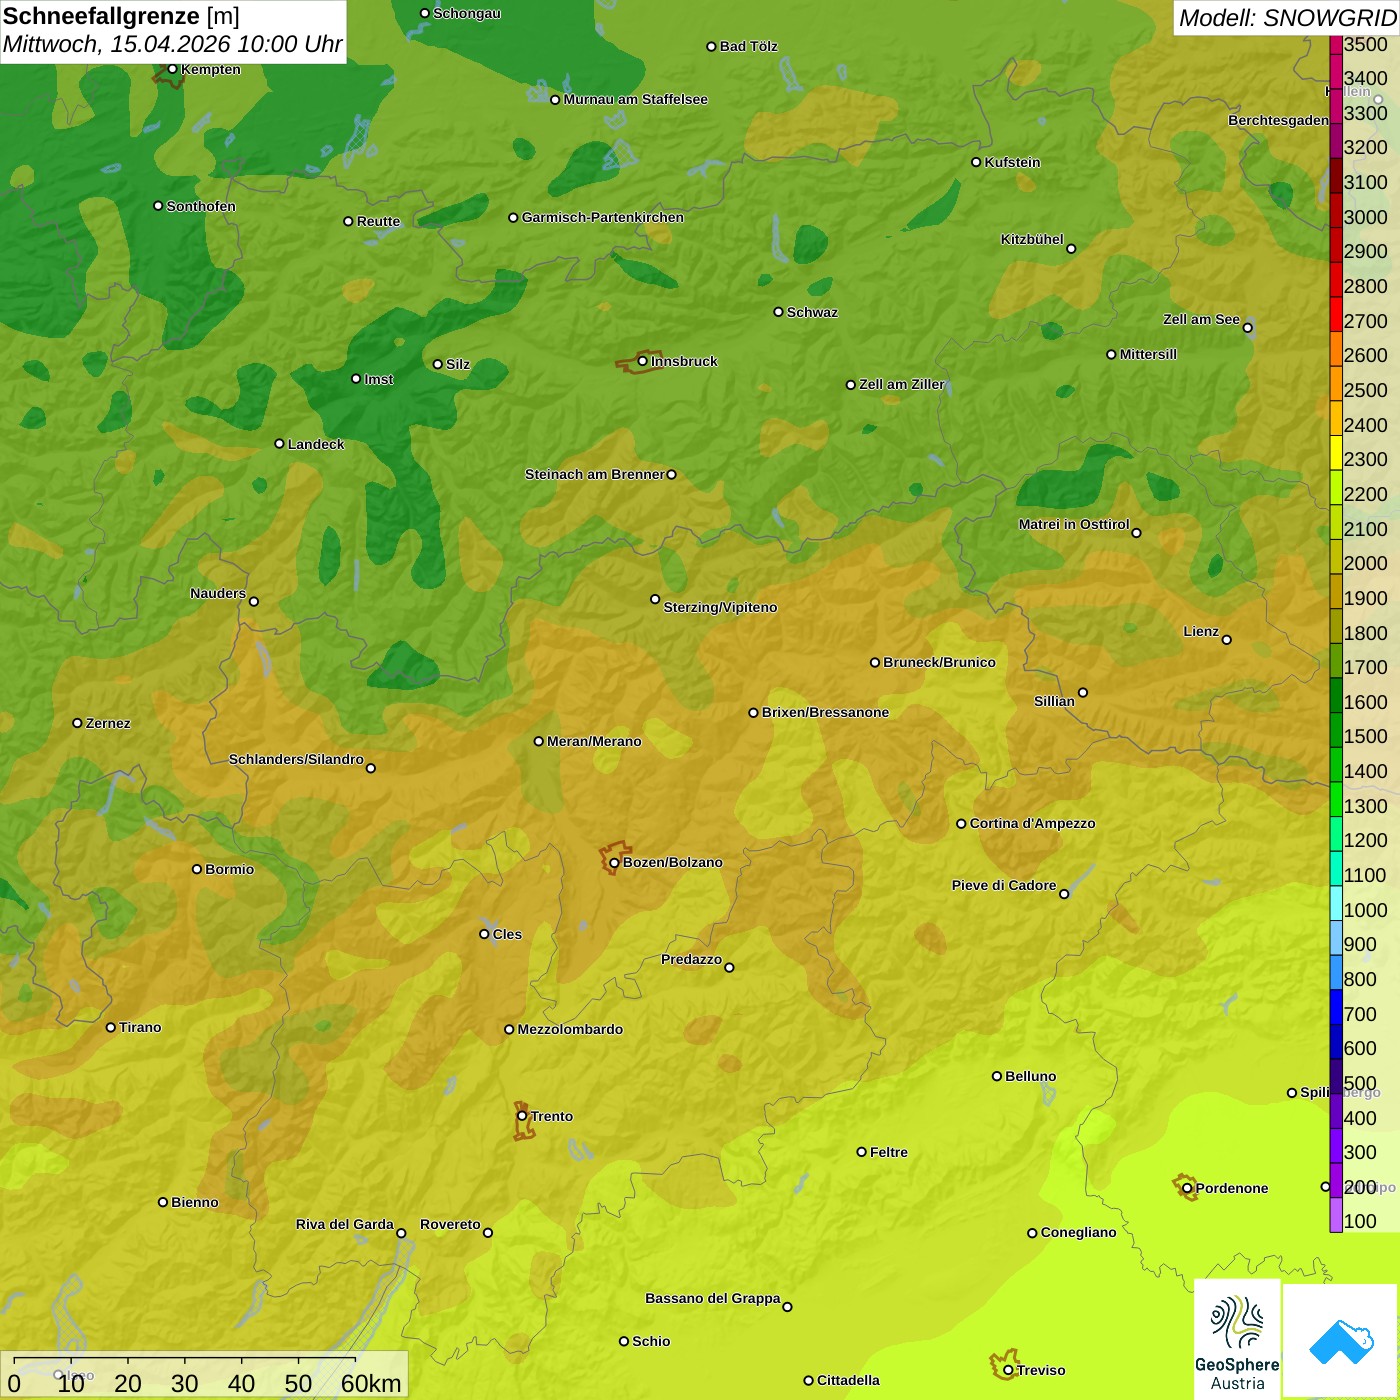Click the Bienno label
The width and height of the screenshot is (1400, 1400).
pos(194,1202)
